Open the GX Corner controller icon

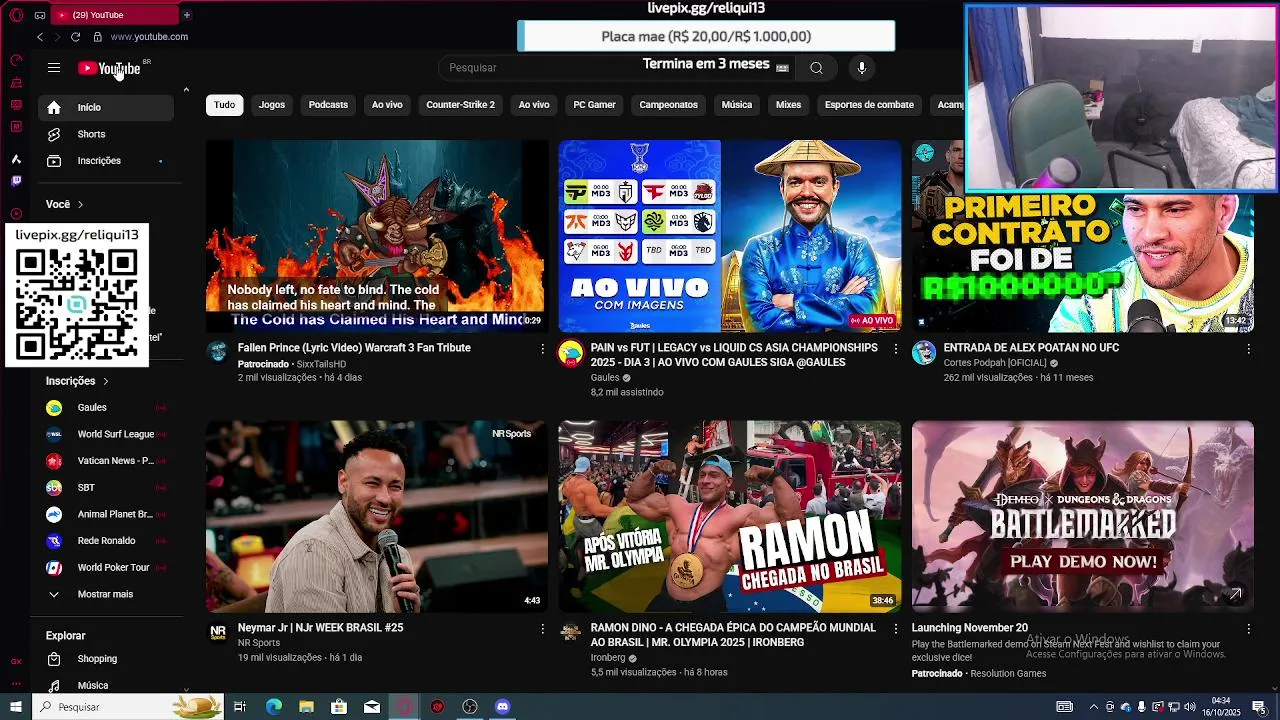coord(39,15)
